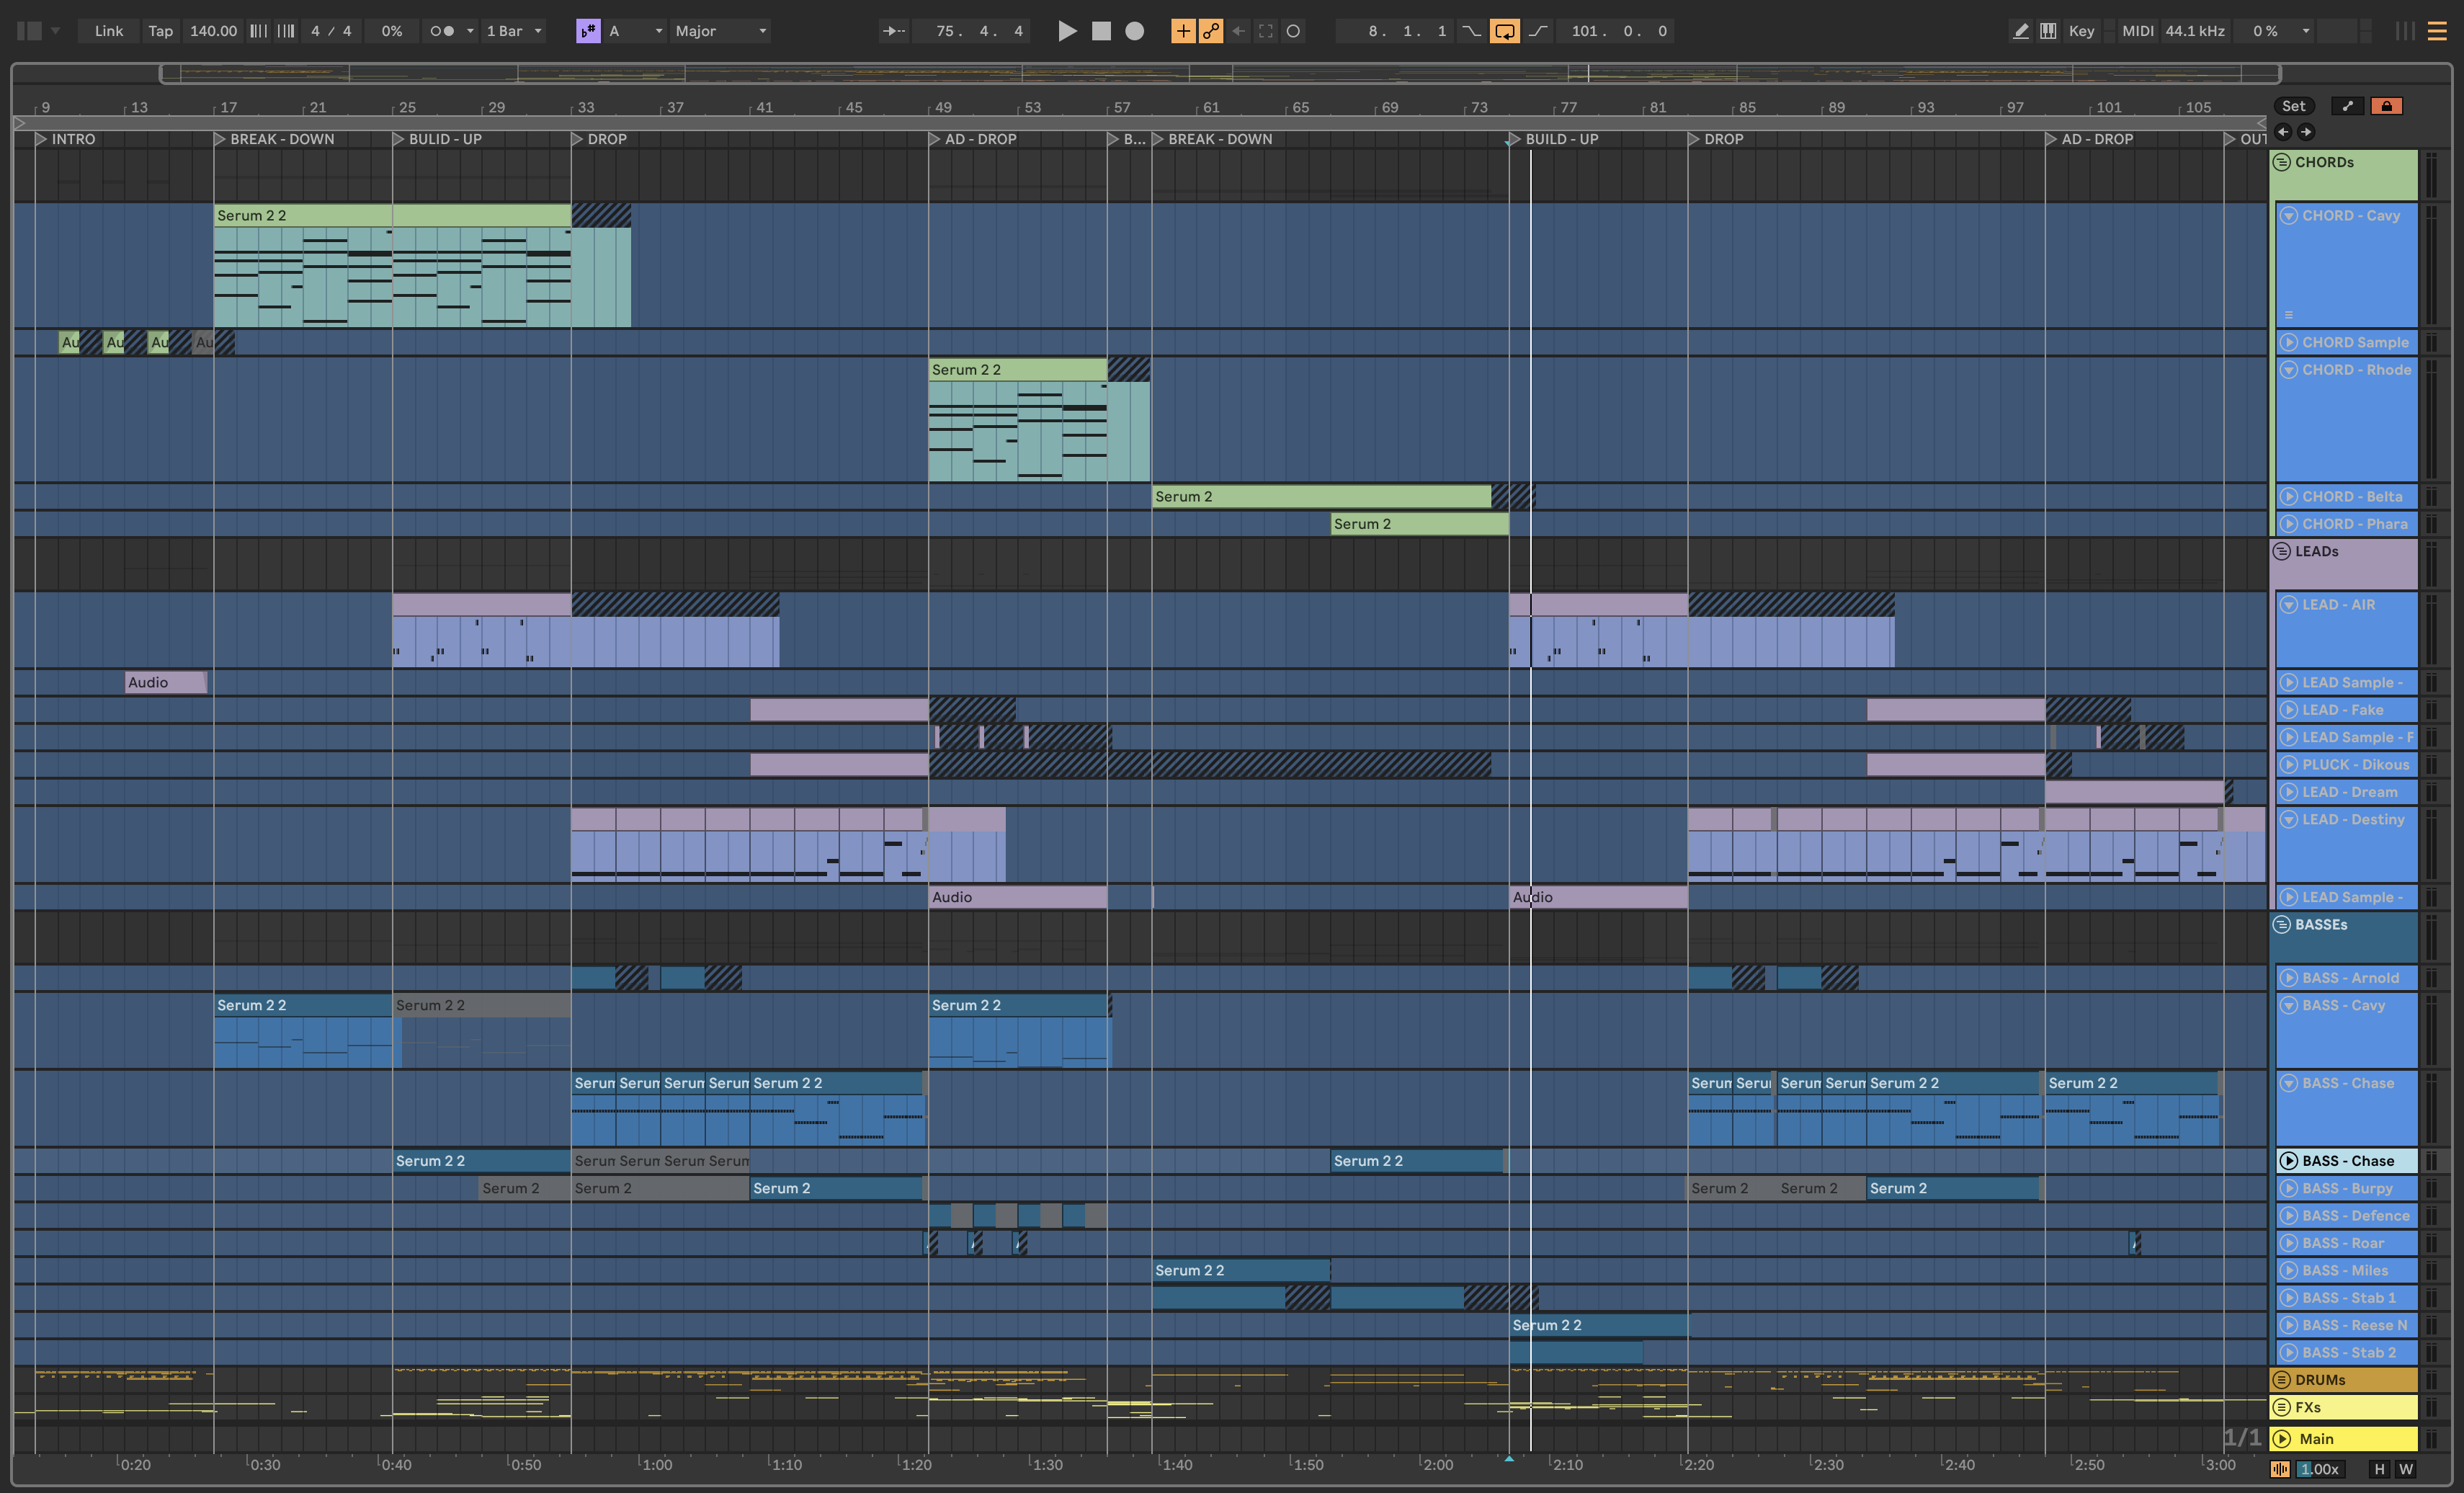Image resolution: width=2464 pixels, height=1493 pixels.
Task: Toggle Draw Mode pencil icon
Action: pos(2020,31)
